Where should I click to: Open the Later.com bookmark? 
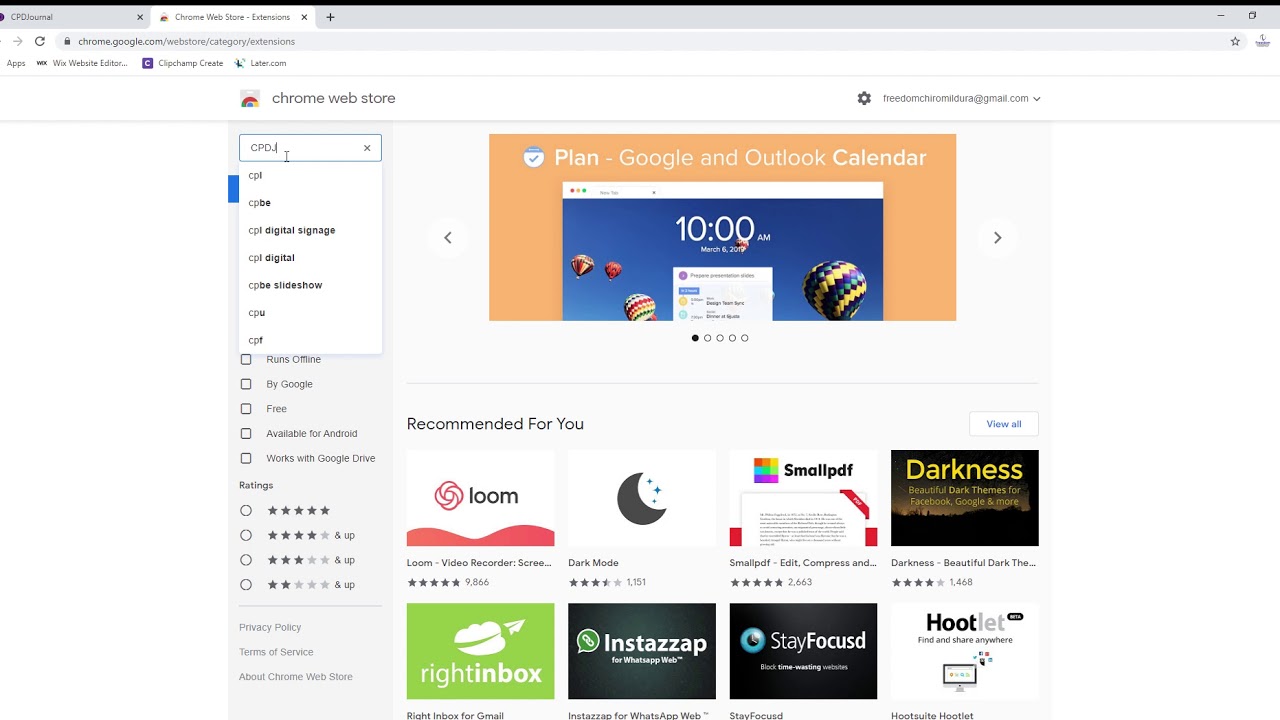(x=260, y=63)
